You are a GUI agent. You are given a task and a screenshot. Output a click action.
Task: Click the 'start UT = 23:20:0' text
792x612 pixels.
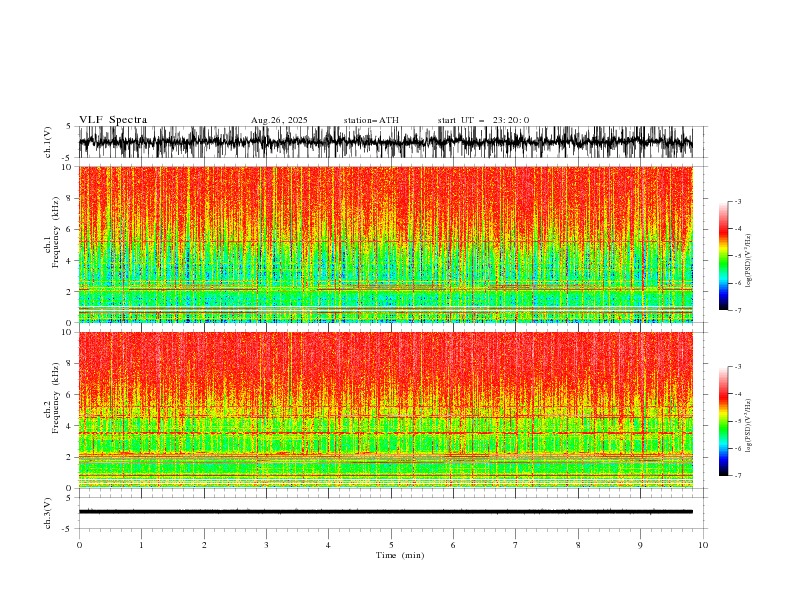pos(483,120)
